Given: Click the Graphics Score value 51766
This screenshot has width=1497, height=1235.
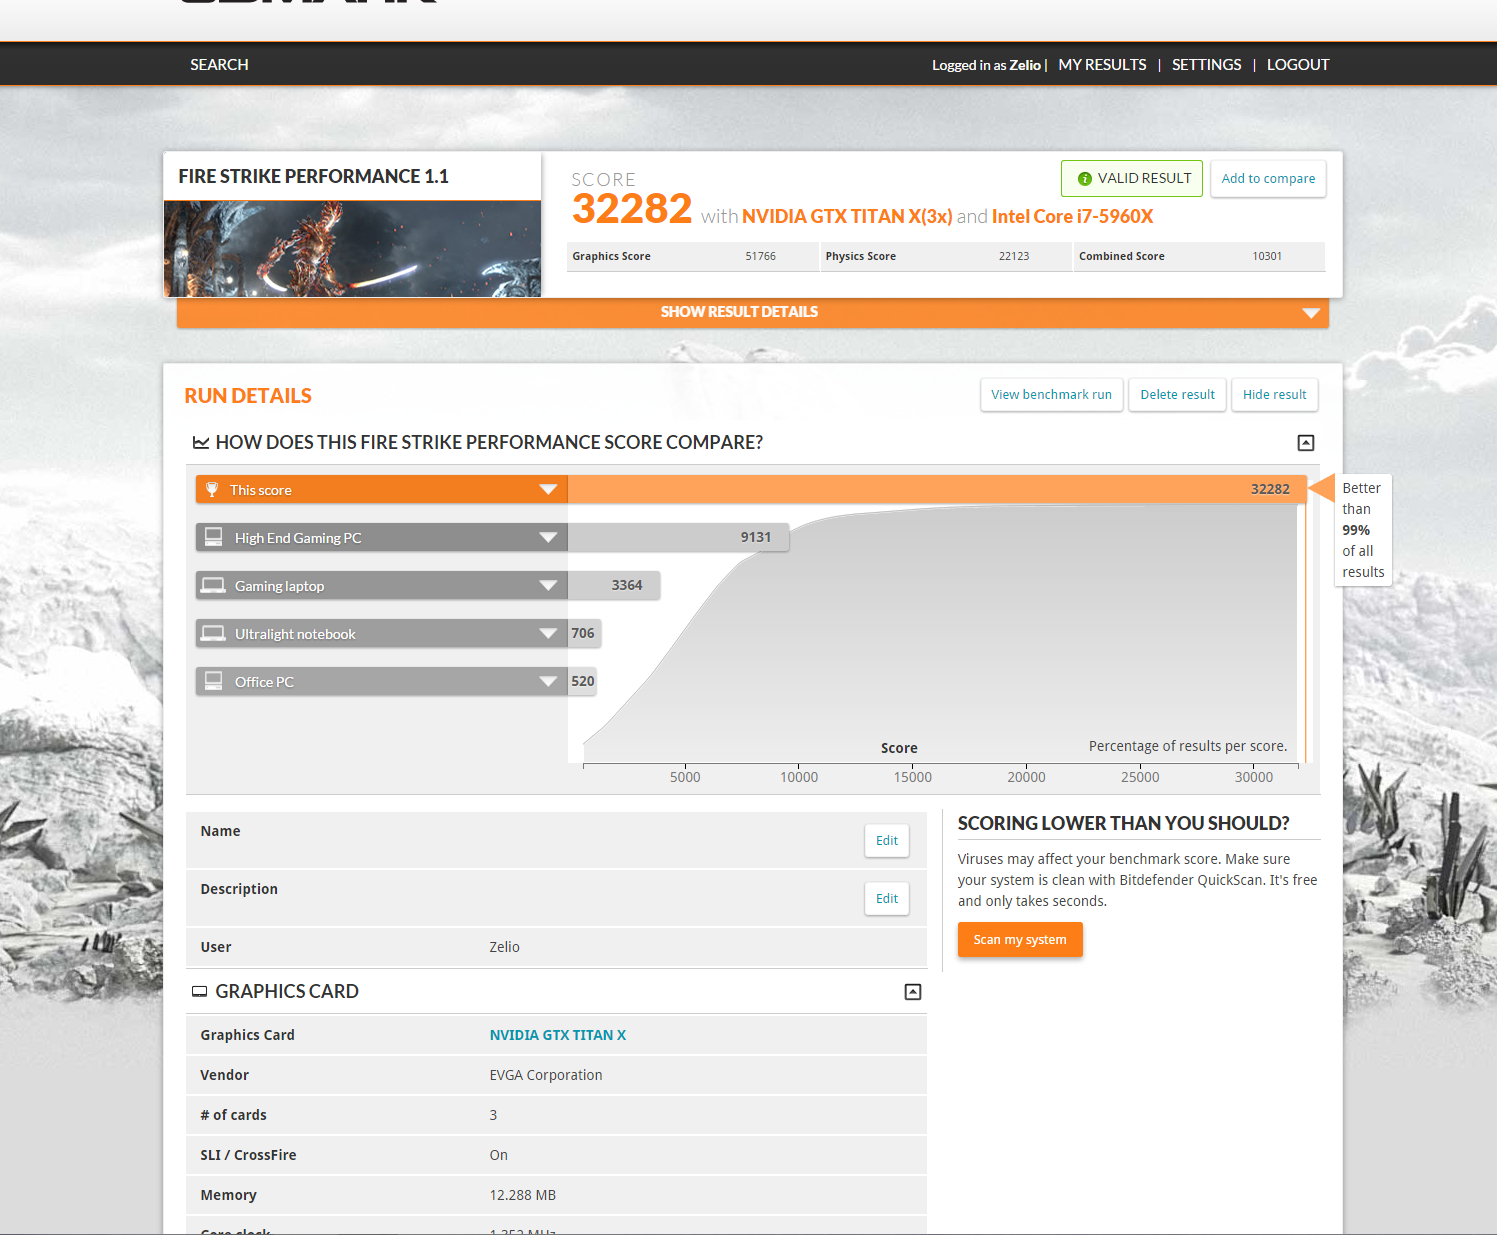Looking at the screenshot, I should coord(760,256).
